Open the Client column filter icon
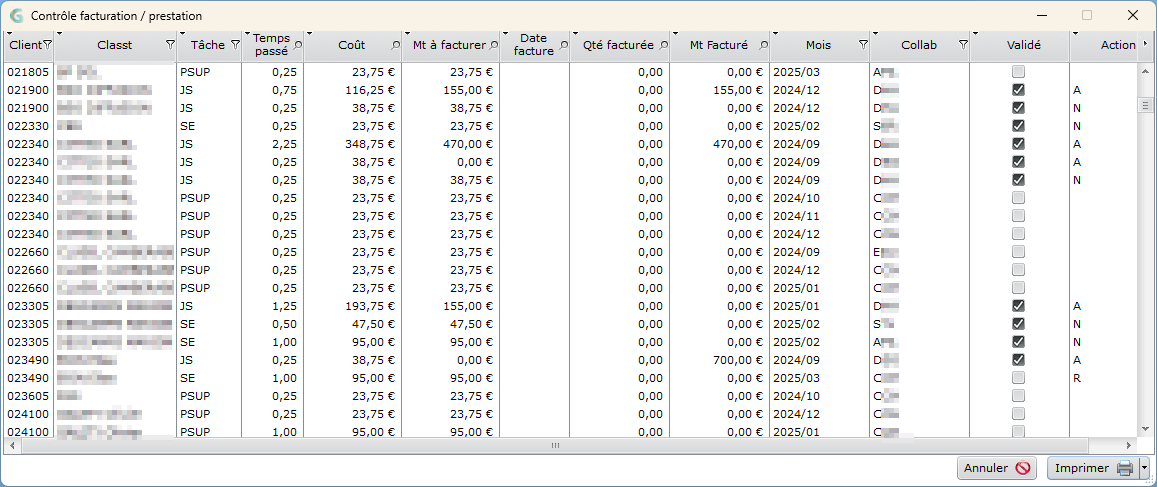Screen dimensions: 1157x487 [47, 45]
